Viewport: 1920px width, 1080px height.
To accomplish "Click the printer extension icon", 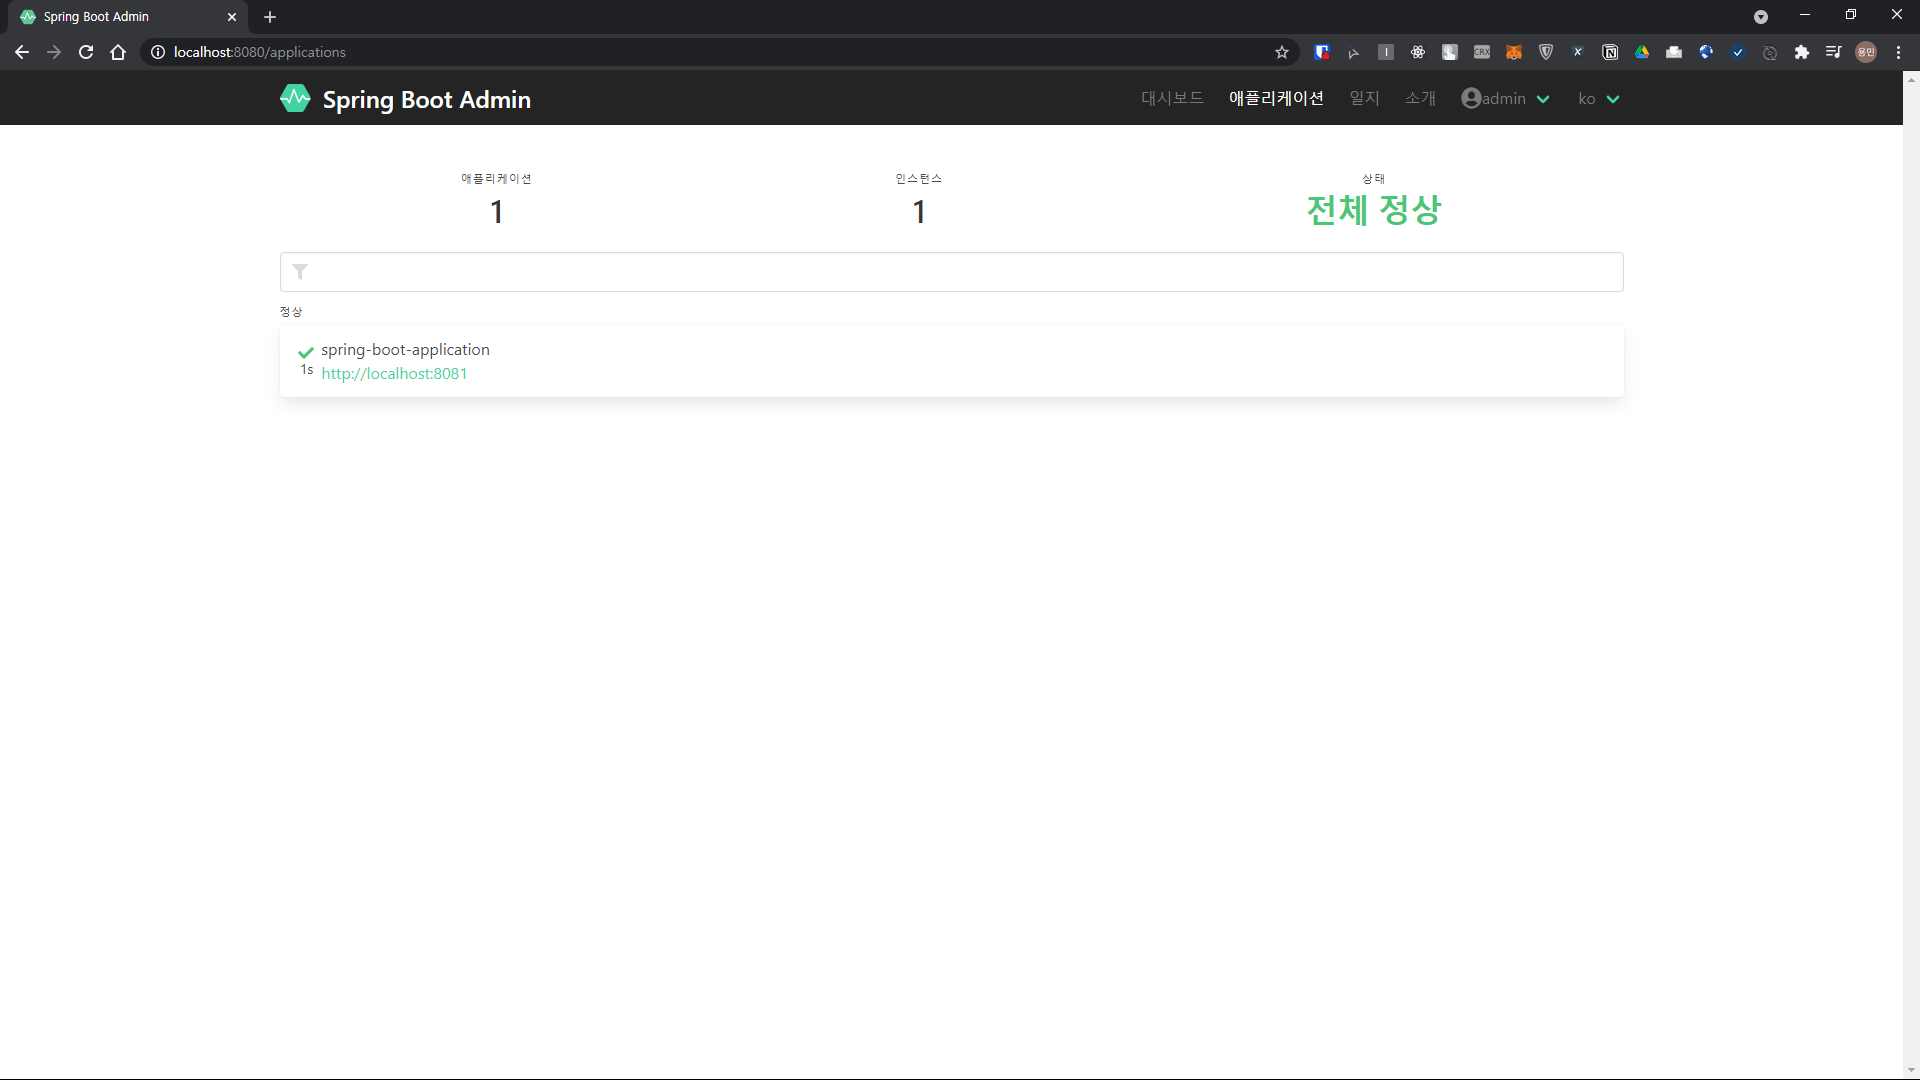I will point(1674,52).
